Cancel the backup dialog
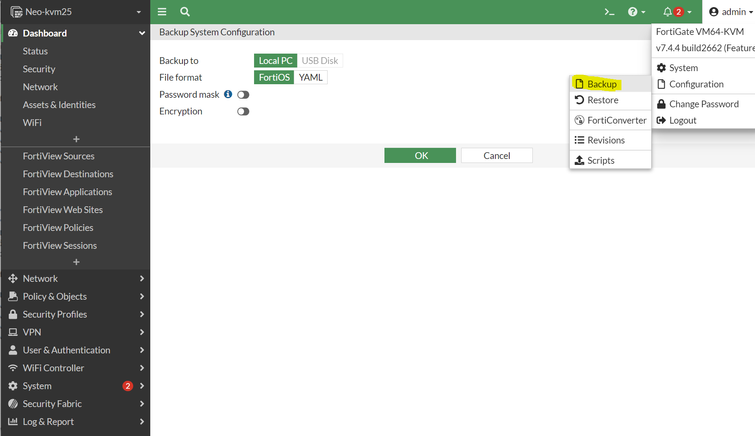The image size is (755, 436). tap(497, 156)
